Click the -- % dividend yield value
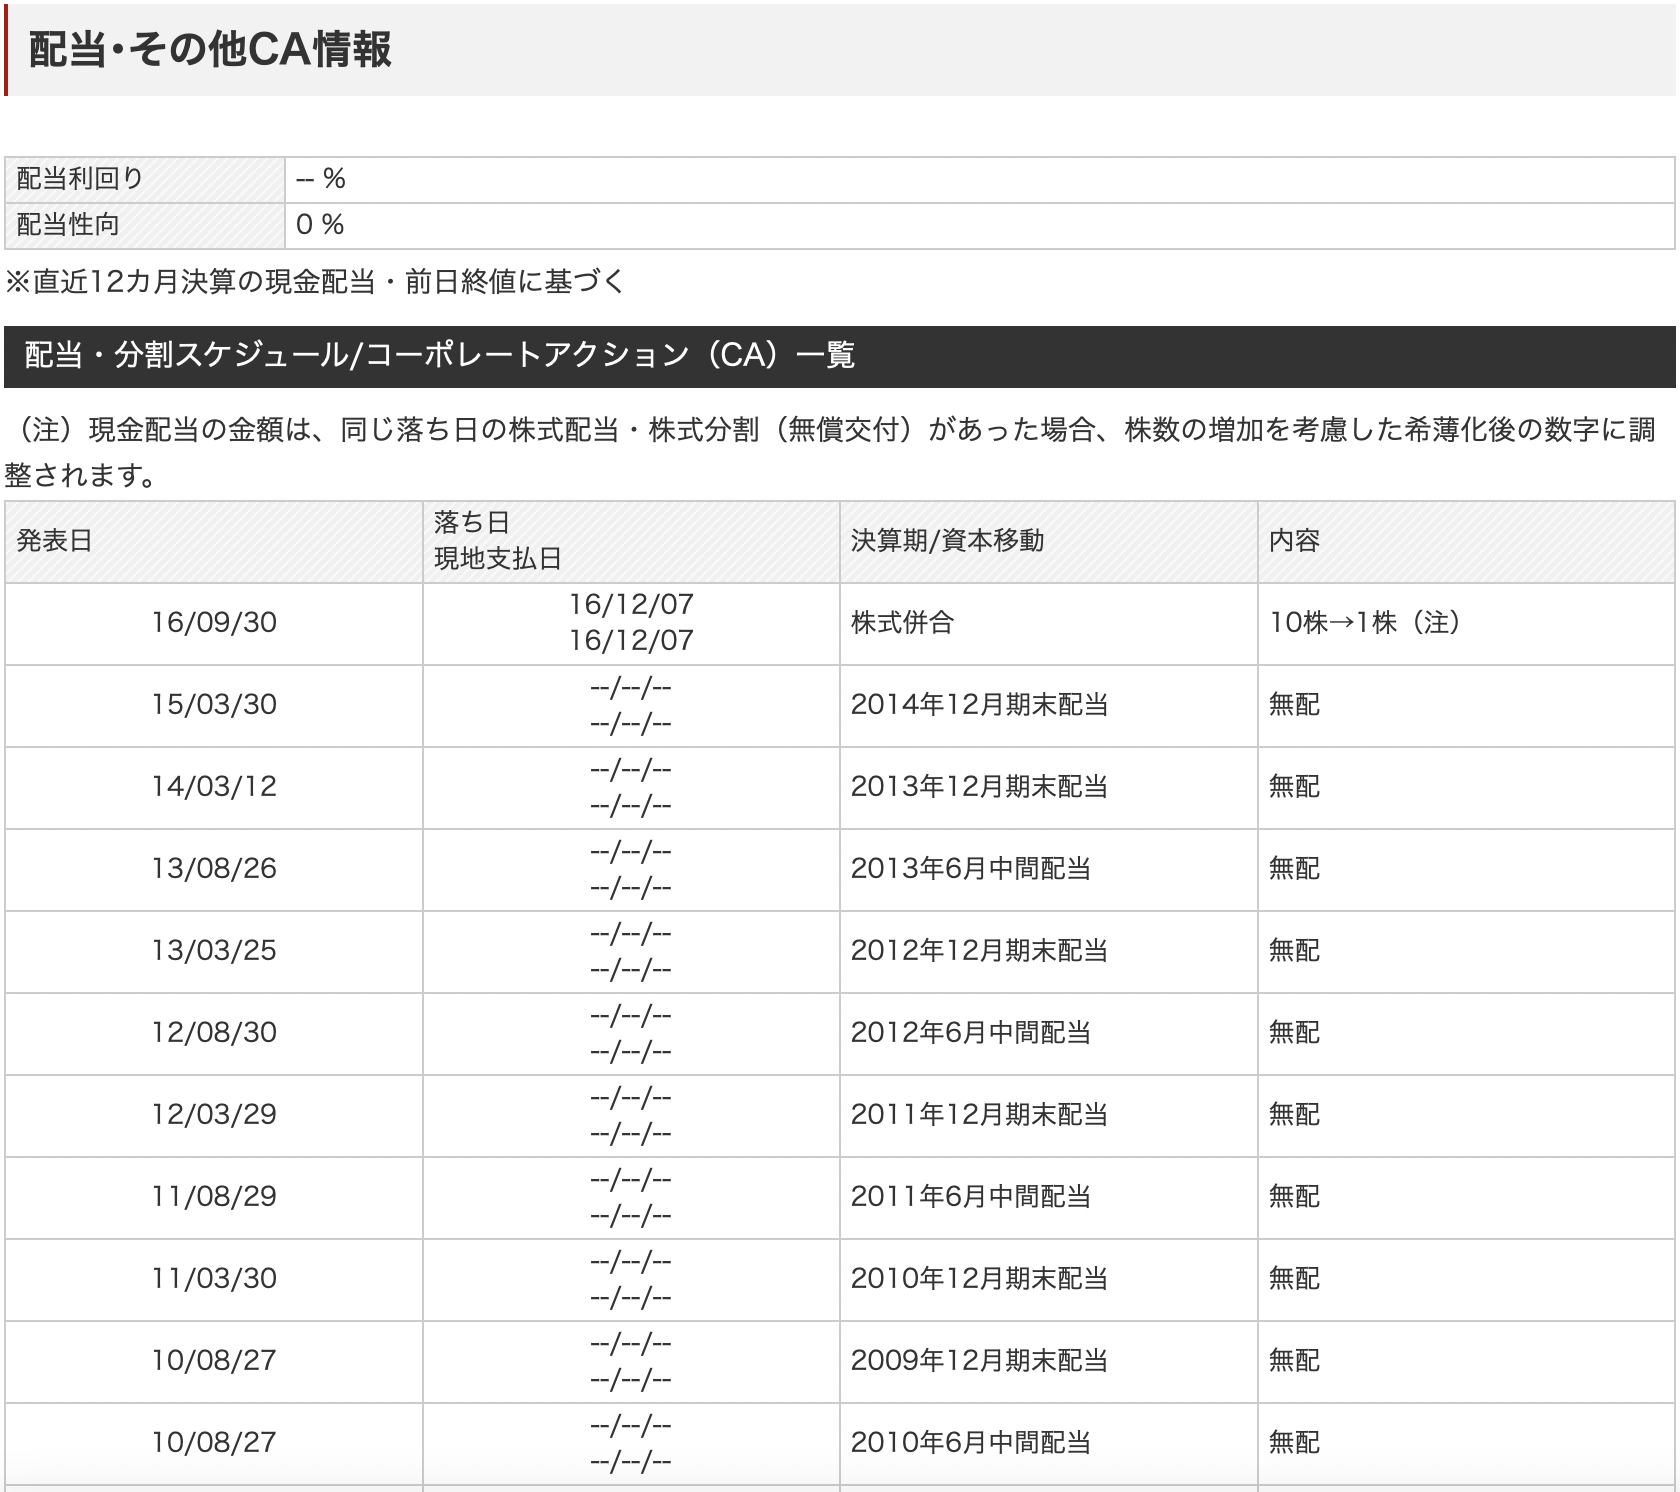The height and width of the screenshot is (1492, 1680). click(321, 179)
